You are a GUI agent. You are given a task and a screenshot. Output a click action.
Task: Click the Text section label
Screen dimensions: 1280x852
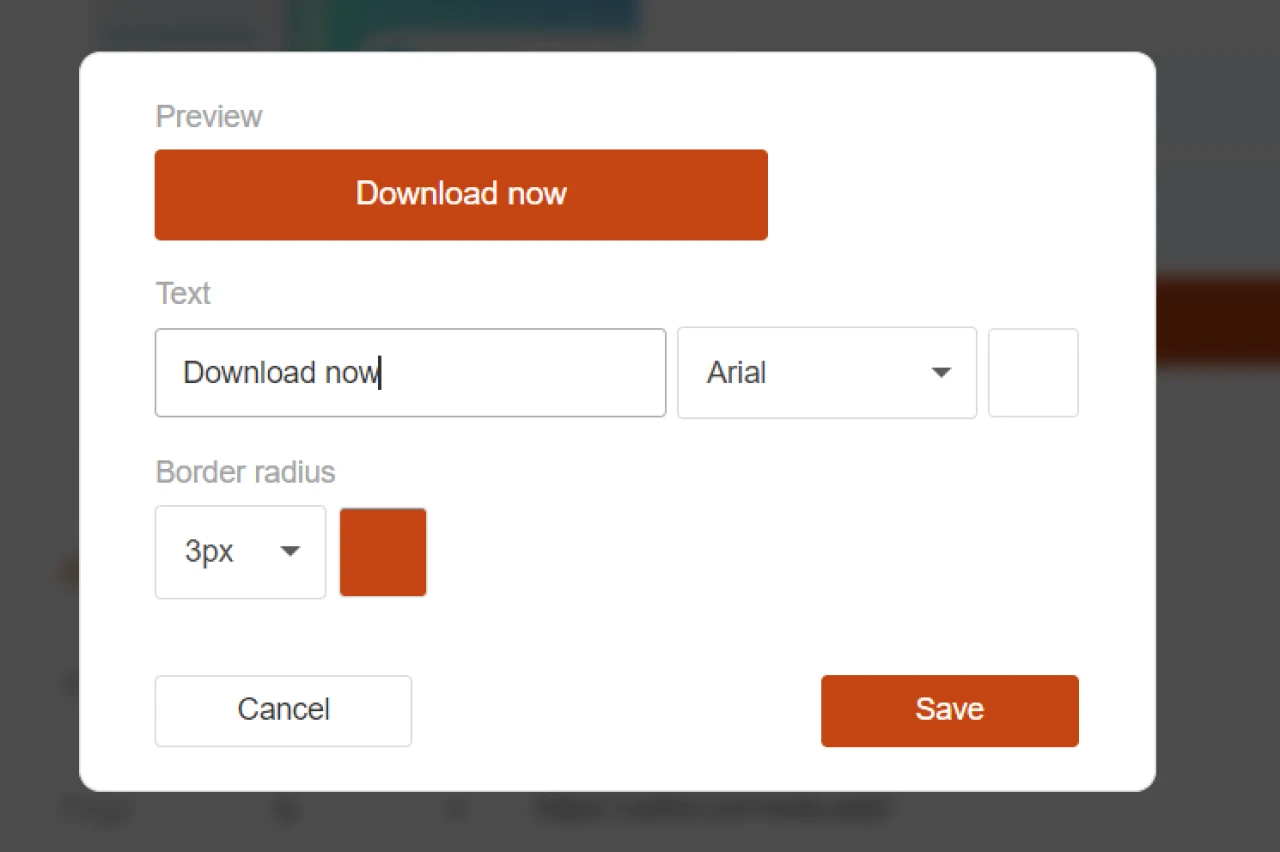coord(183,293)
